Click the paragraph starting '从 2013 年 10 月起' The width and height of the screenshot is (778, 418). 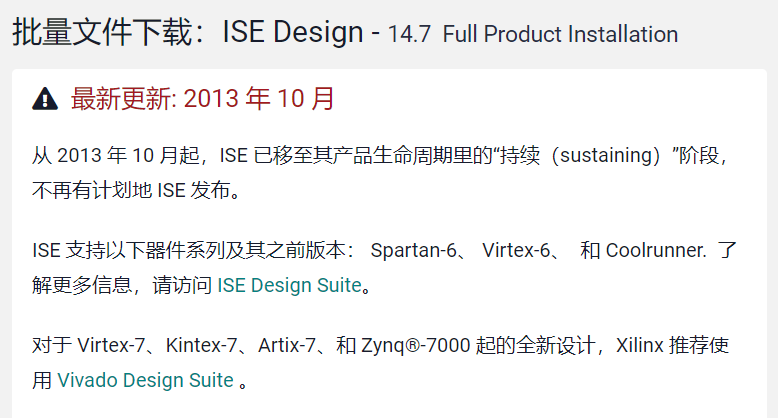point(380,173)
